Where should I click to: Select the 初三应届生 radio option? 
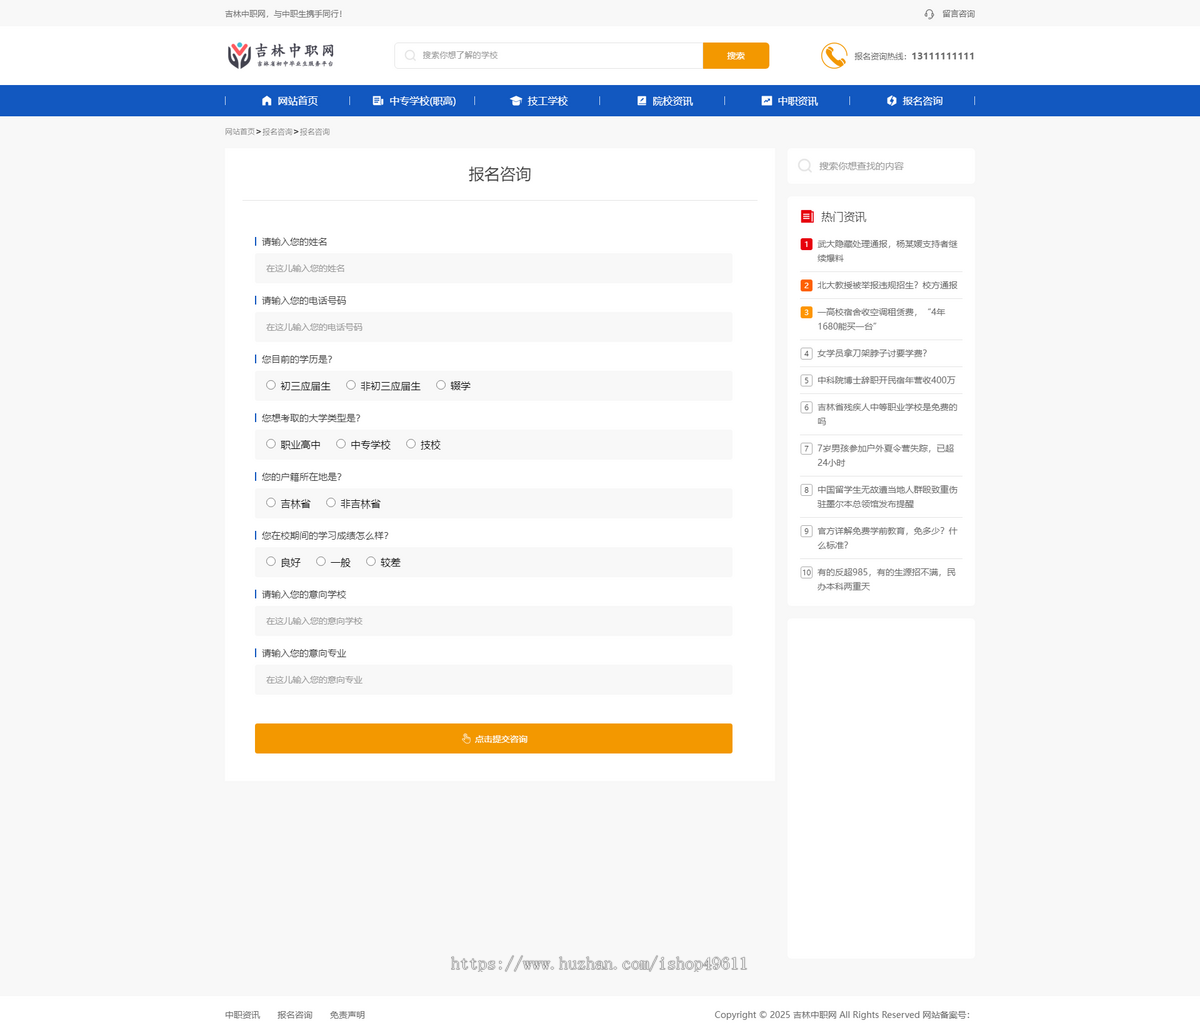pyautogui.click(x=270, y=384)
